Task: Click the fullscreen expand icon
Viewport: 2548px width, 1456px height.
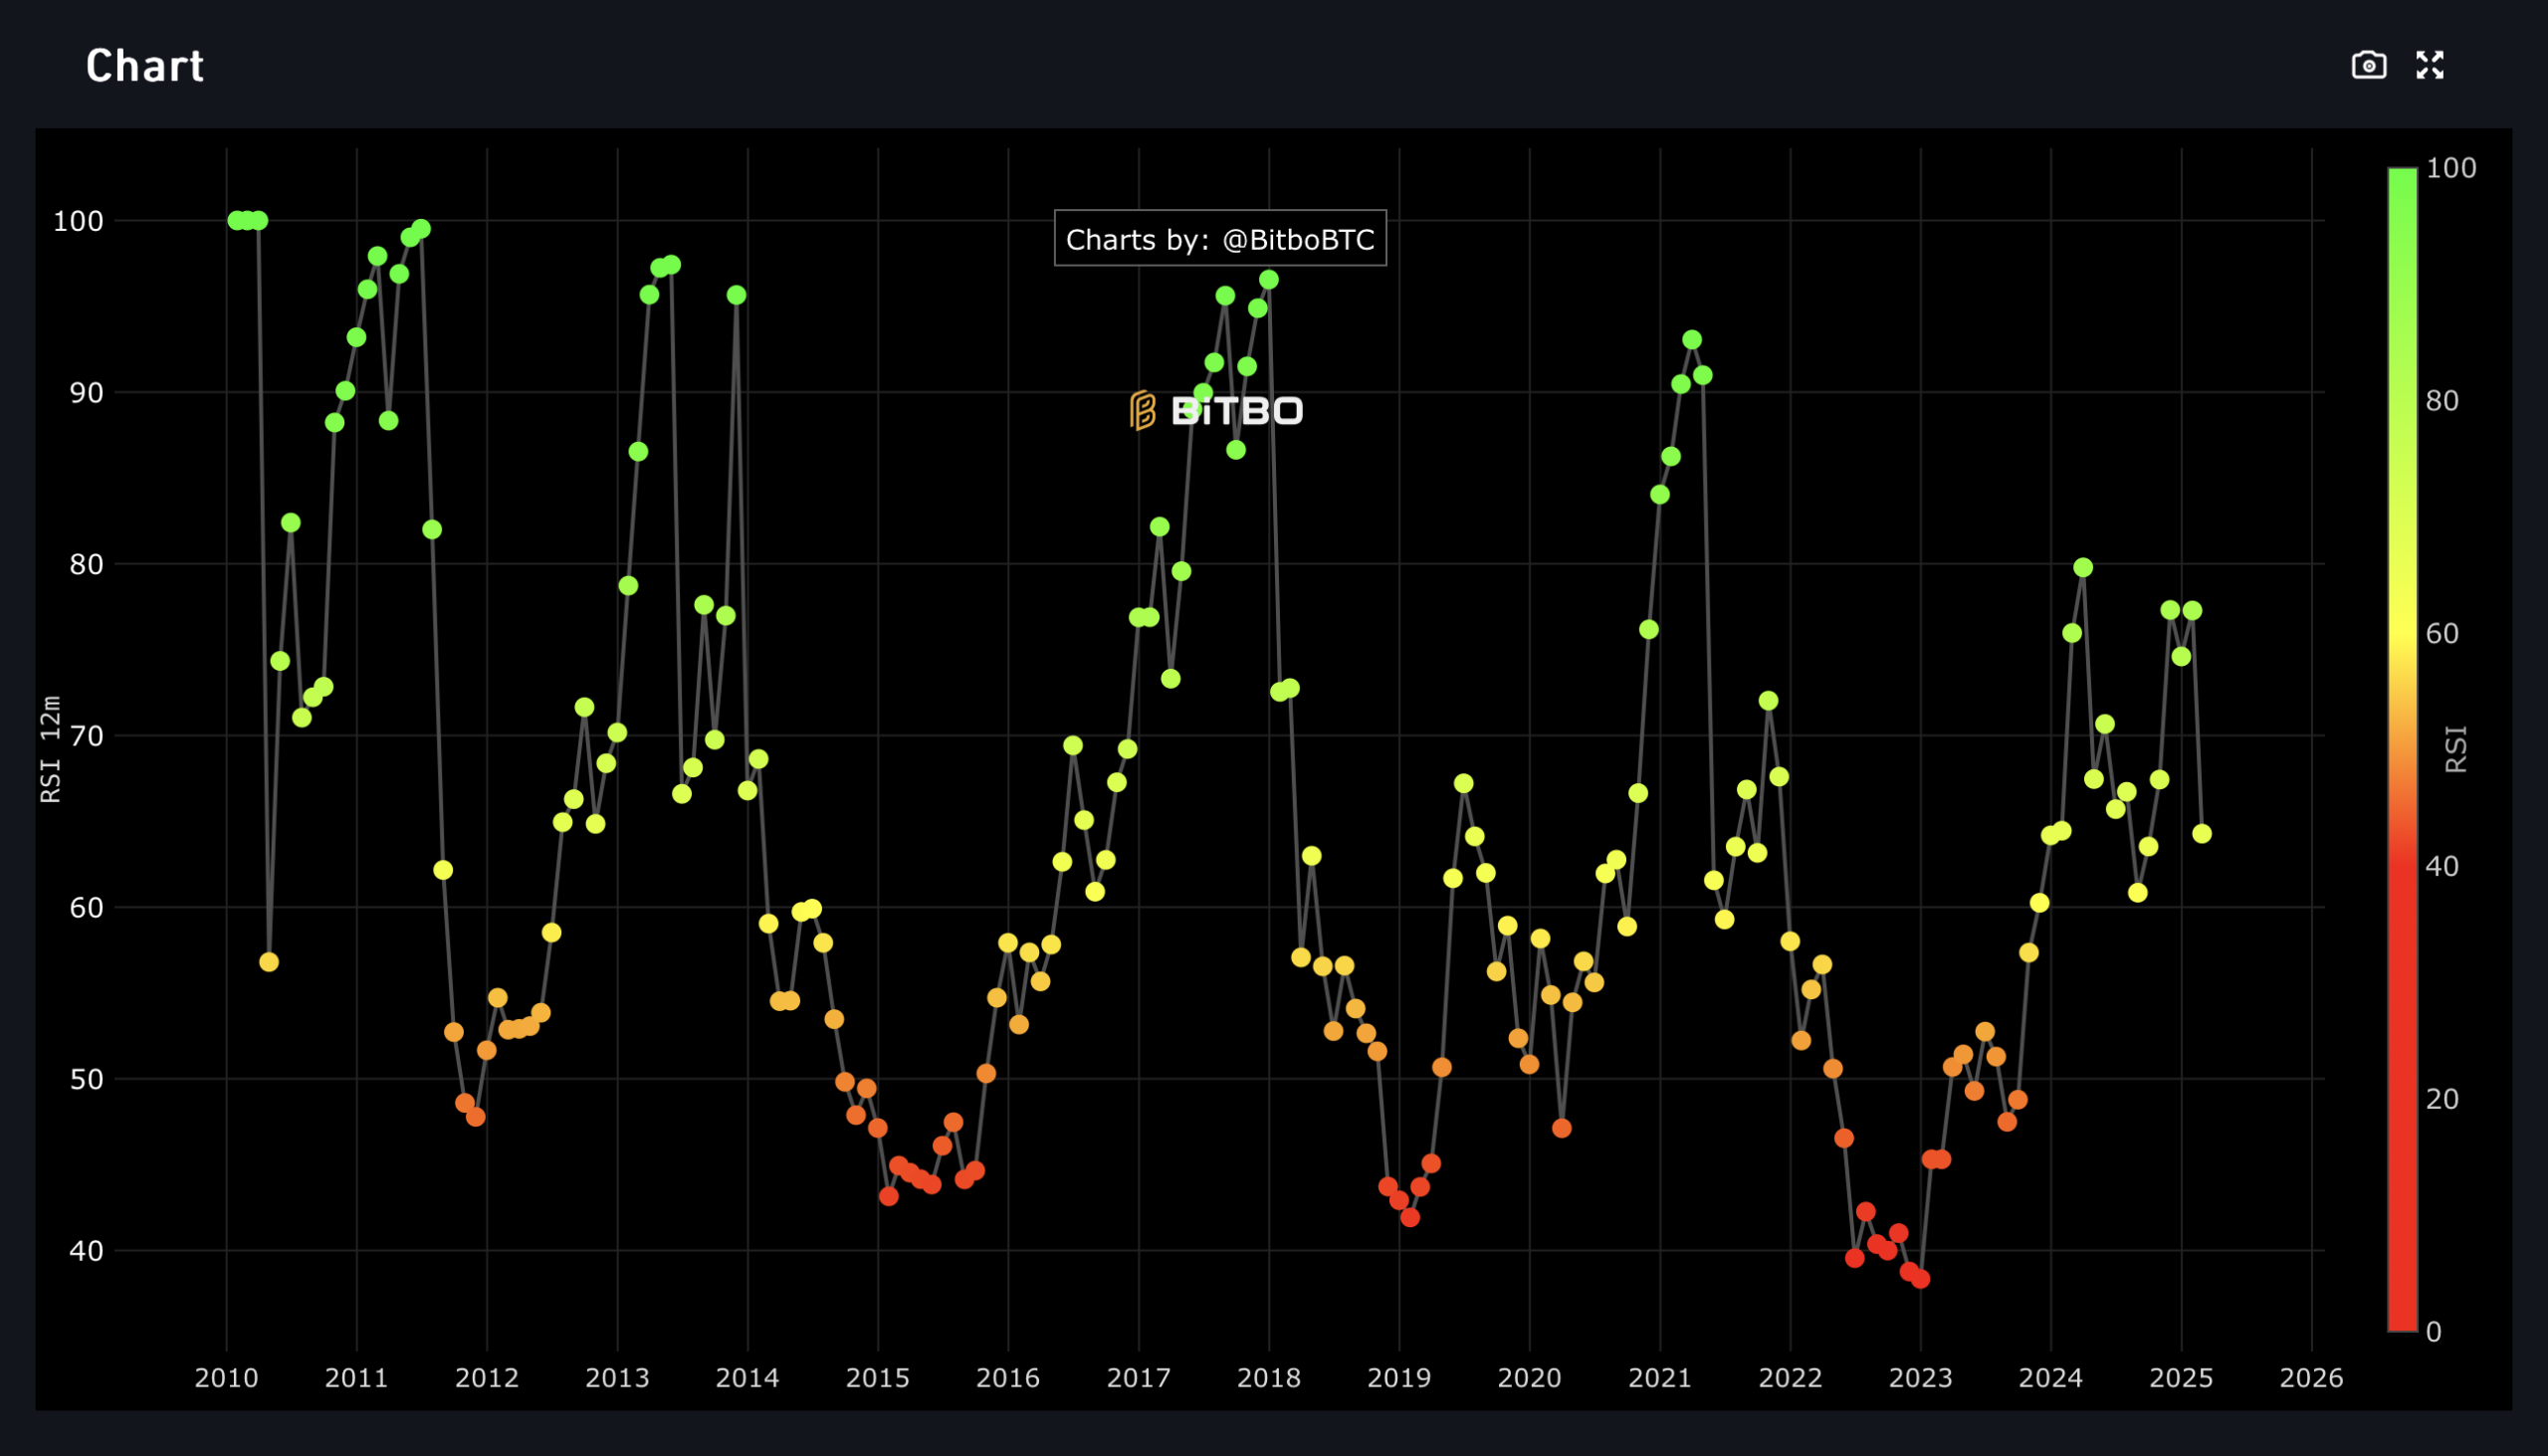Action: click(2430, 65)
